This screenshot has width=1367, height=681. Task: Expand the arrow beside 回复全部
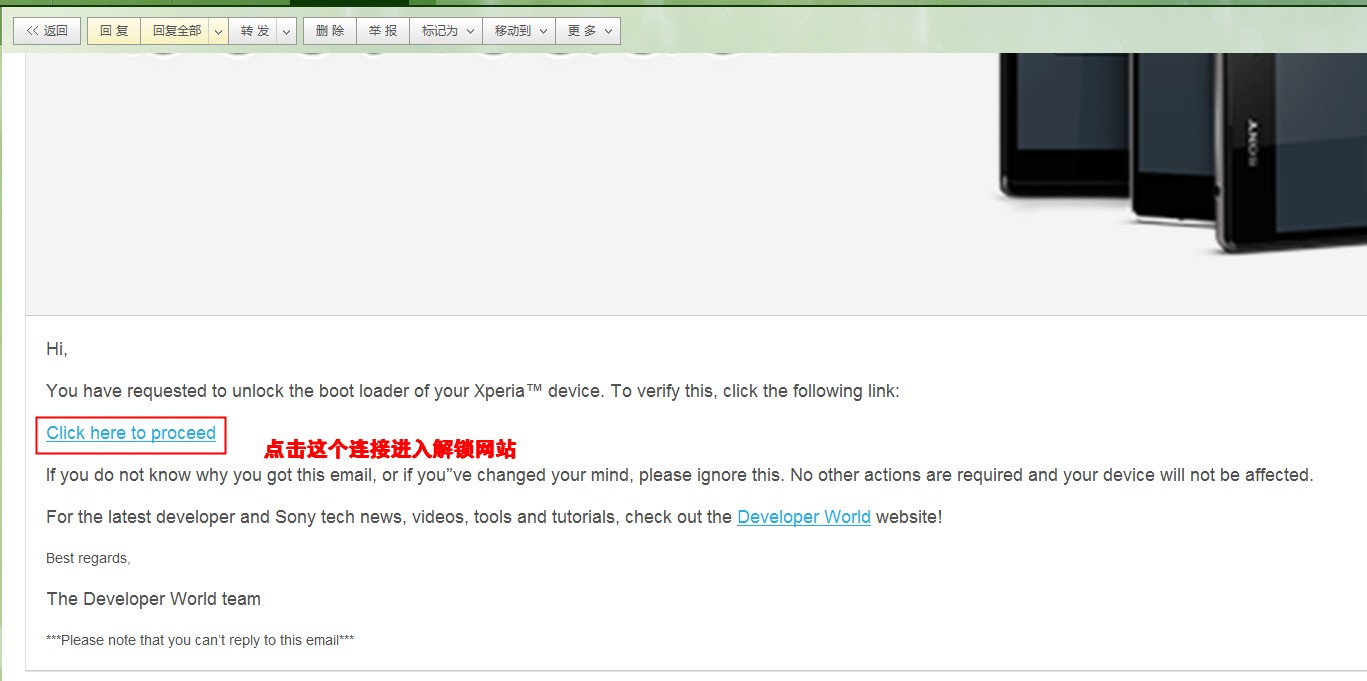point(219,31)
